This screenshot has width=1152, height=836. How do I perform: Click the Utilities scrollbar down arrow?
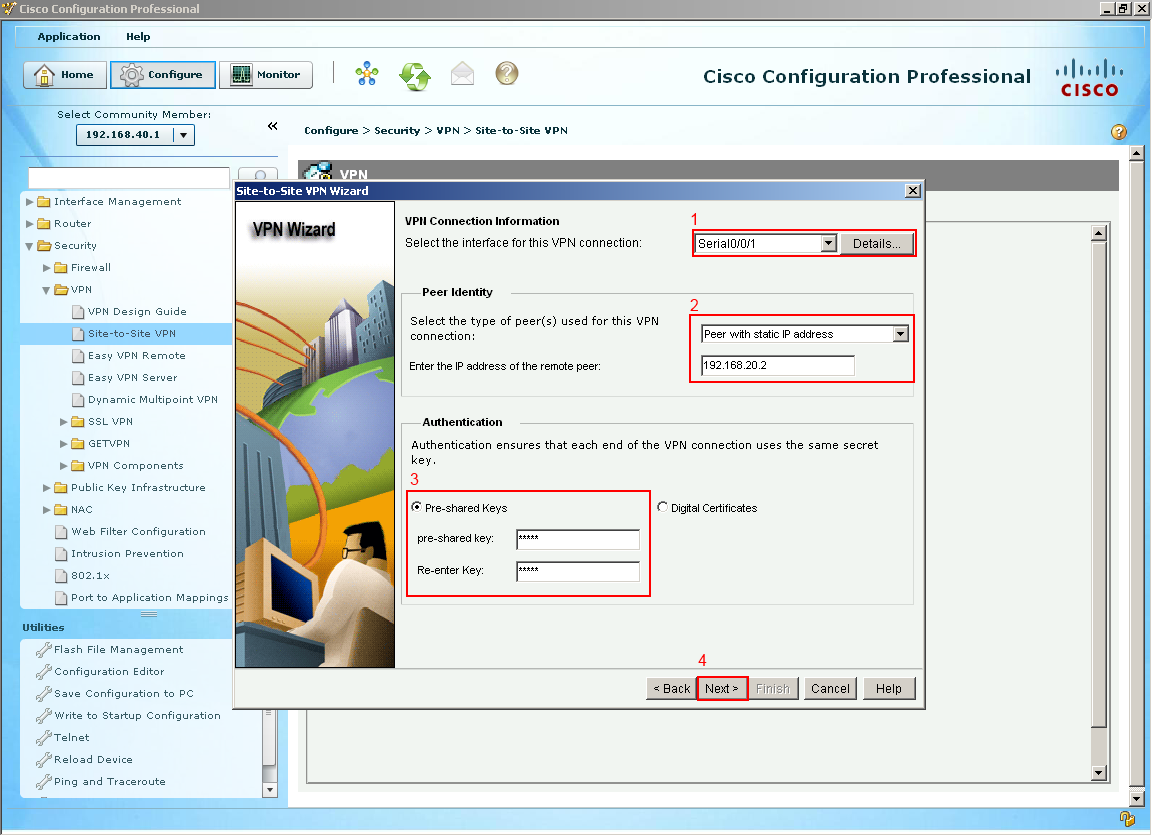pyautogui.click(x=270, y=790)
